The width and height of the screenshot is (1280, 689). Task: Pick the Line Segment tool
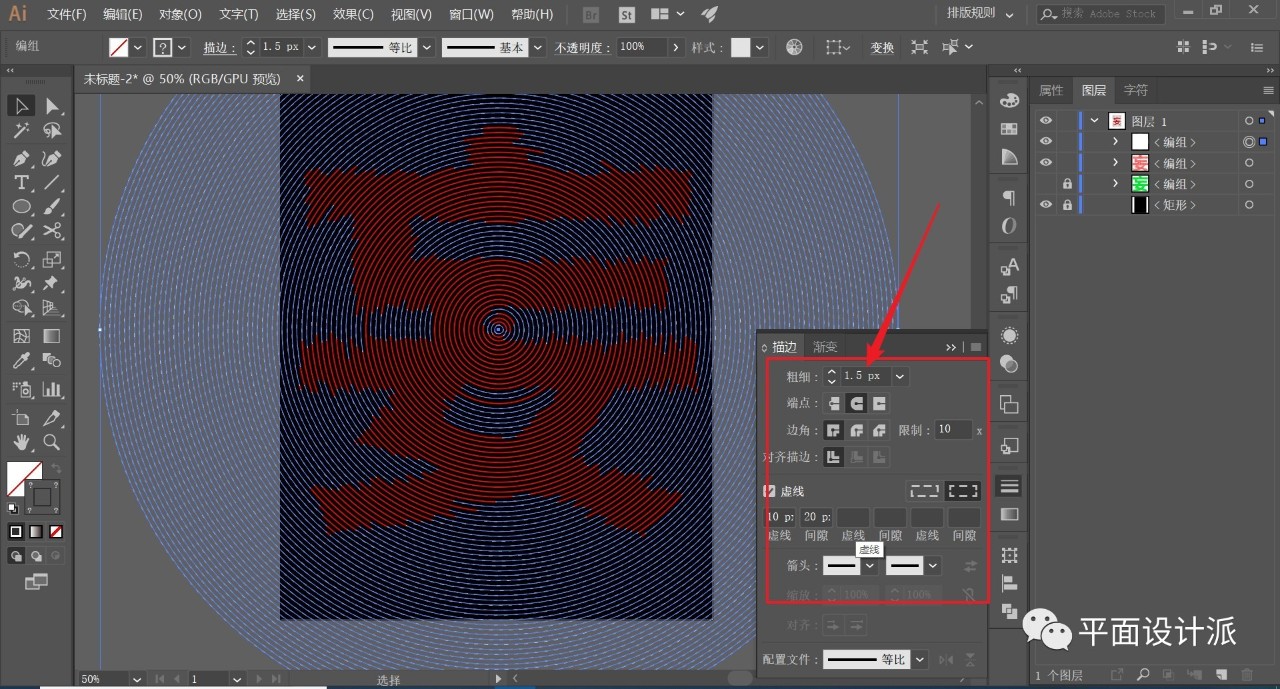click(52, 182)
